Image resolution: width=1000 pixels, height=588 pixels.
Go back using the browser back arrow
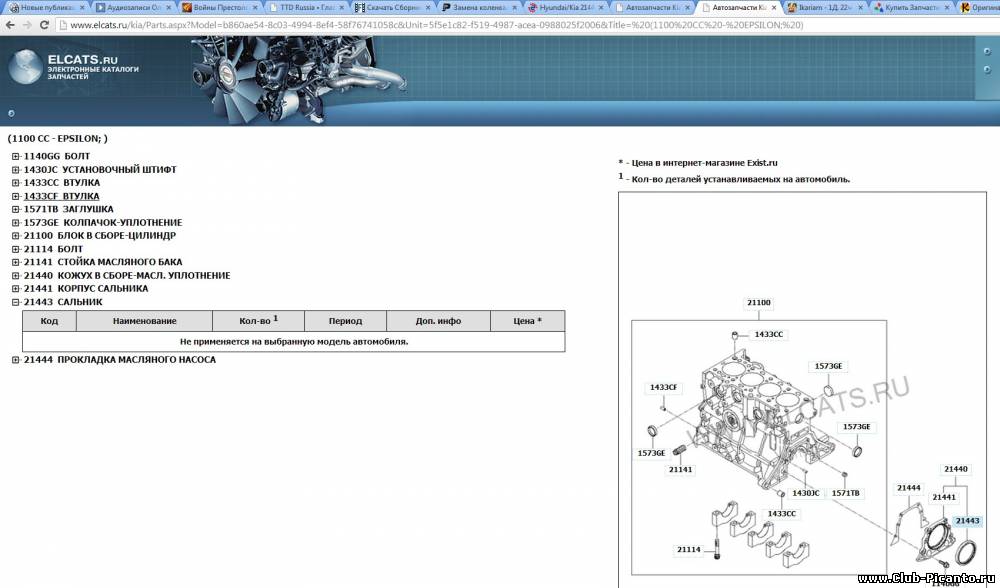tap(10, 25)
